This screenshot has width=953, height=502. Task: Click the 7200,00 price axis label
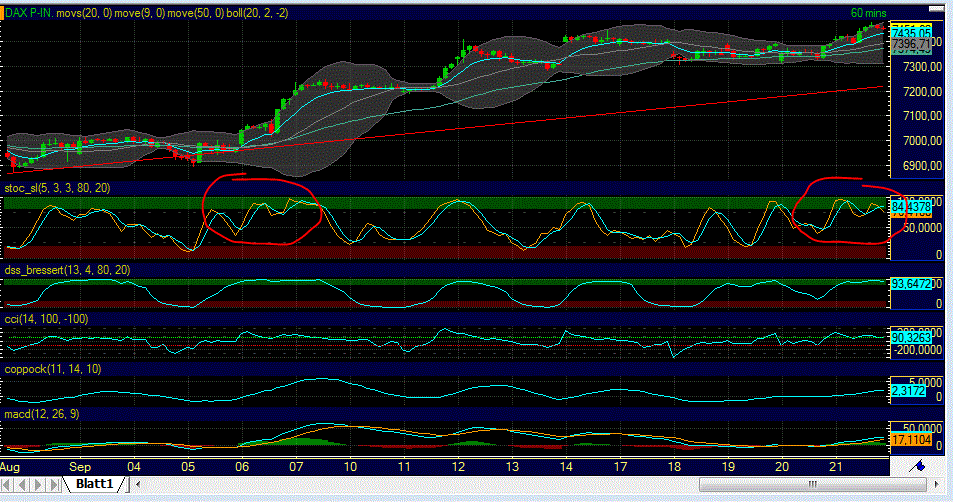(x=923, y=92)
